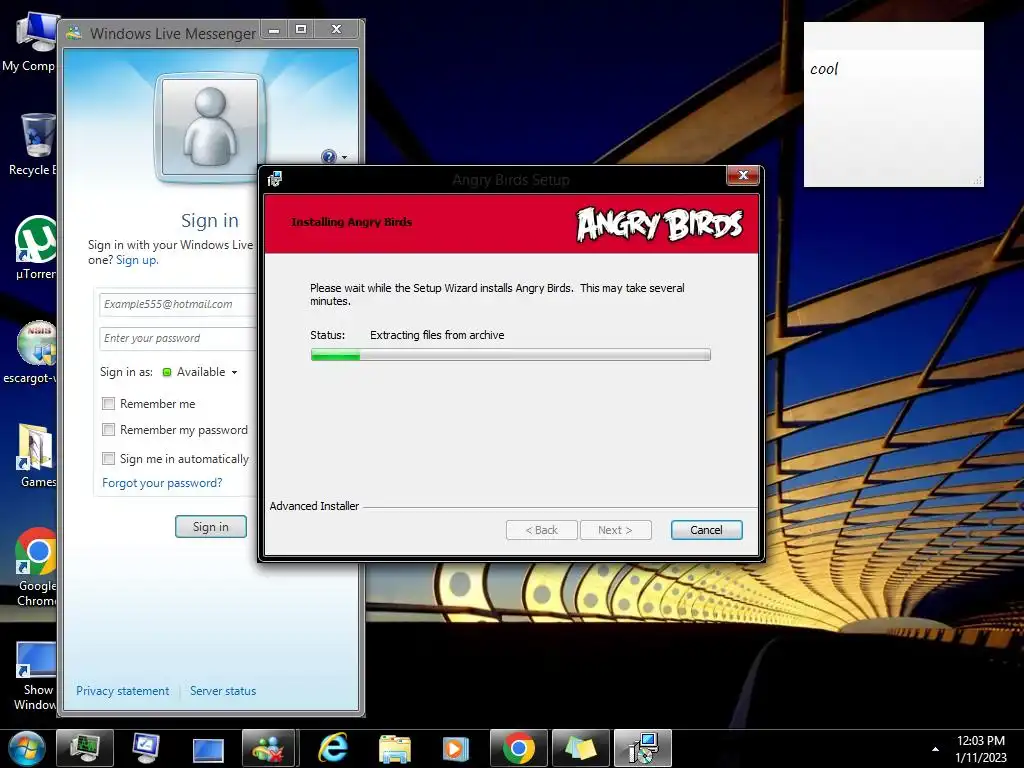This screenshot has width=1024, height=768.
Task: Launch the Google Chrome desktop shortcut
Action: 35,567
